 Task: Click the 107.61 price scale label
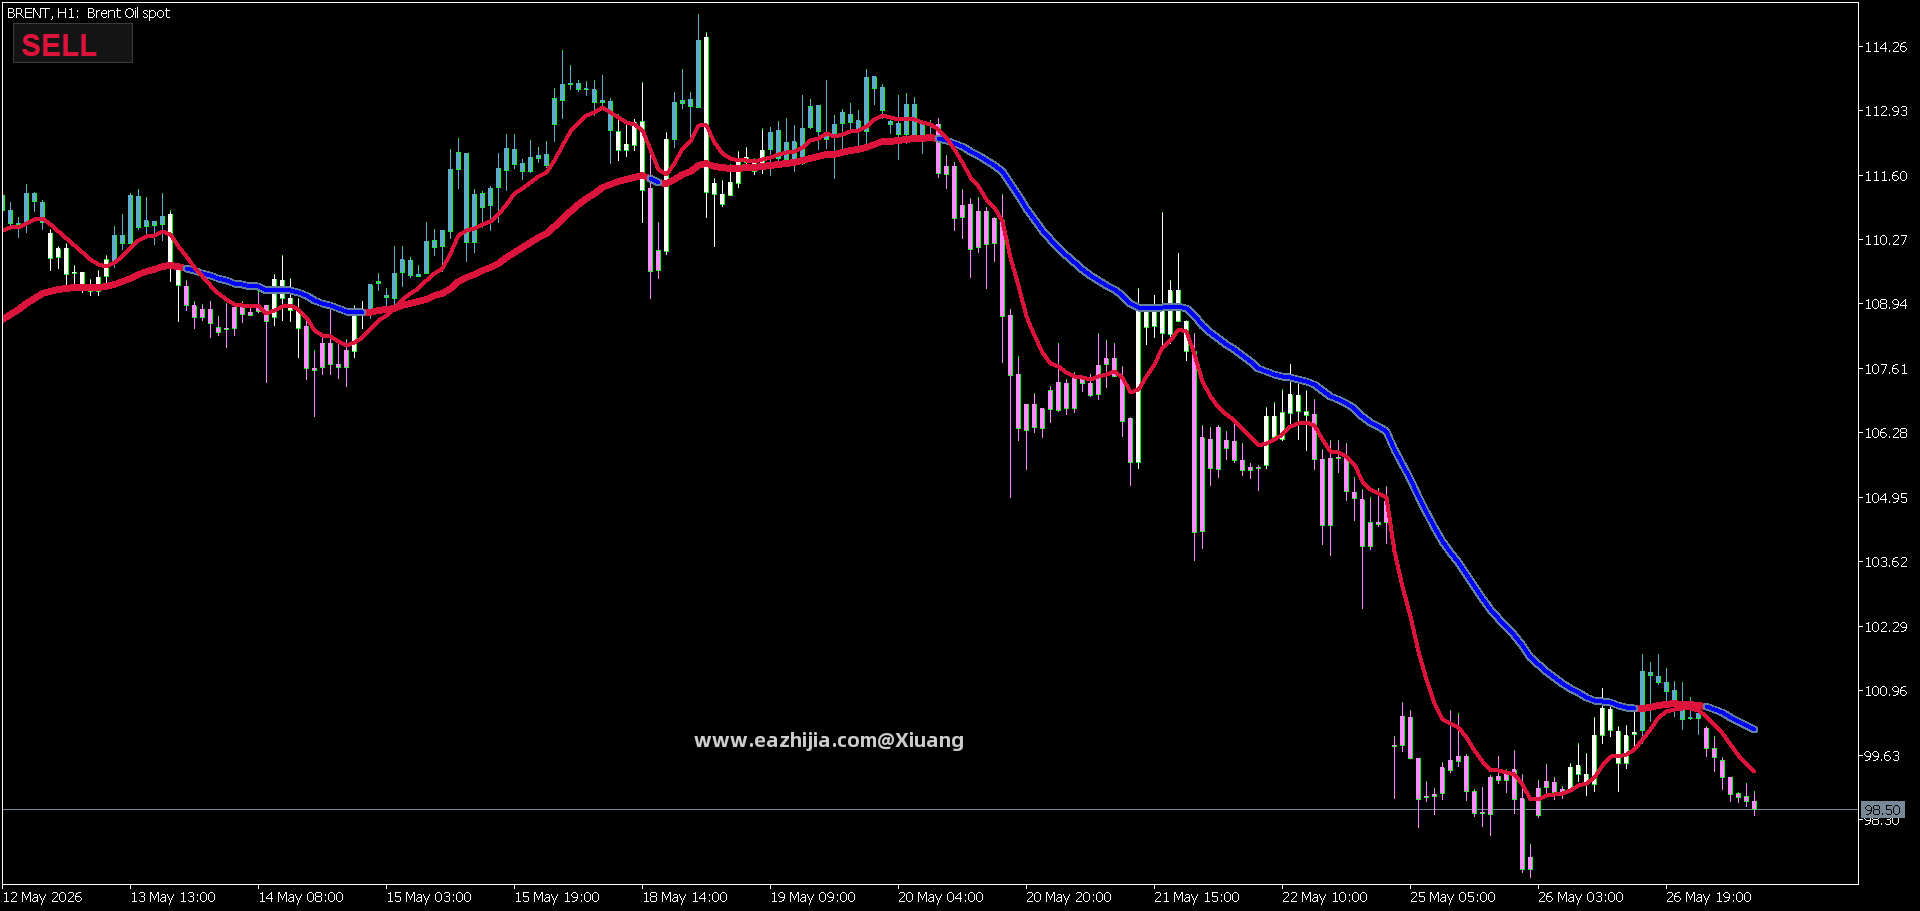click(1885, 369)
